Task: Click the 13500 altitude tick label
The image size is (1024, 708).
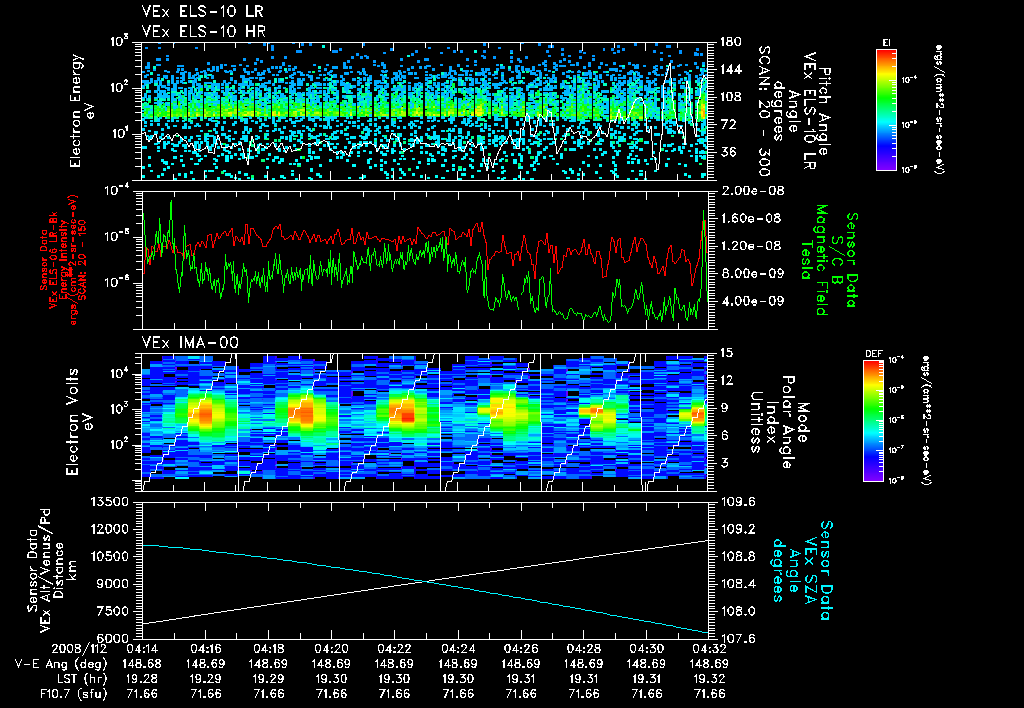Action: click(109, 502)
